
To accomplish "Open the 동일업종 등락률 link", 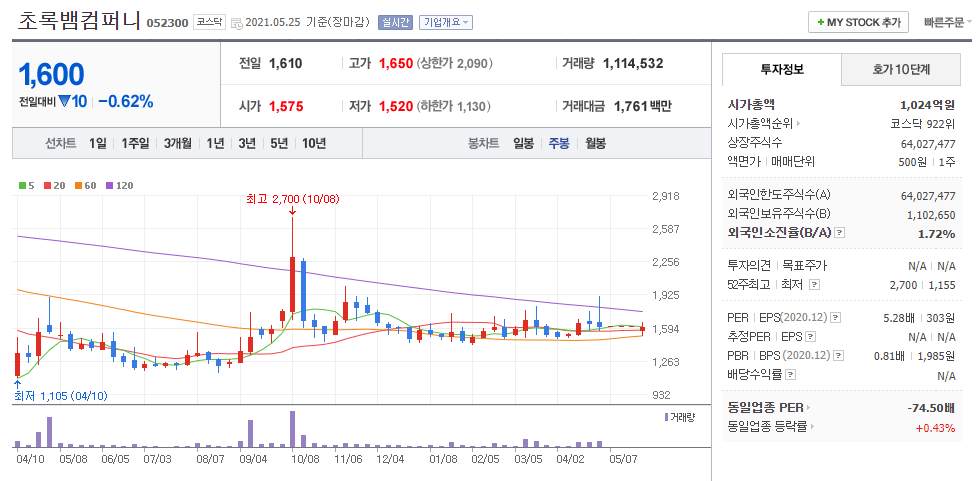I will [771, 427].
